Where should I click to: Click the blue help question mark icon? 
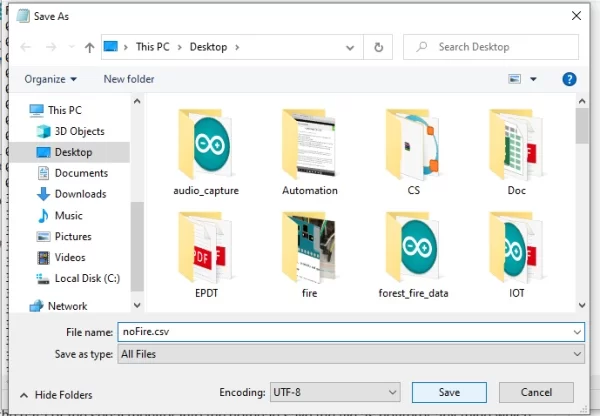point(569,79)
